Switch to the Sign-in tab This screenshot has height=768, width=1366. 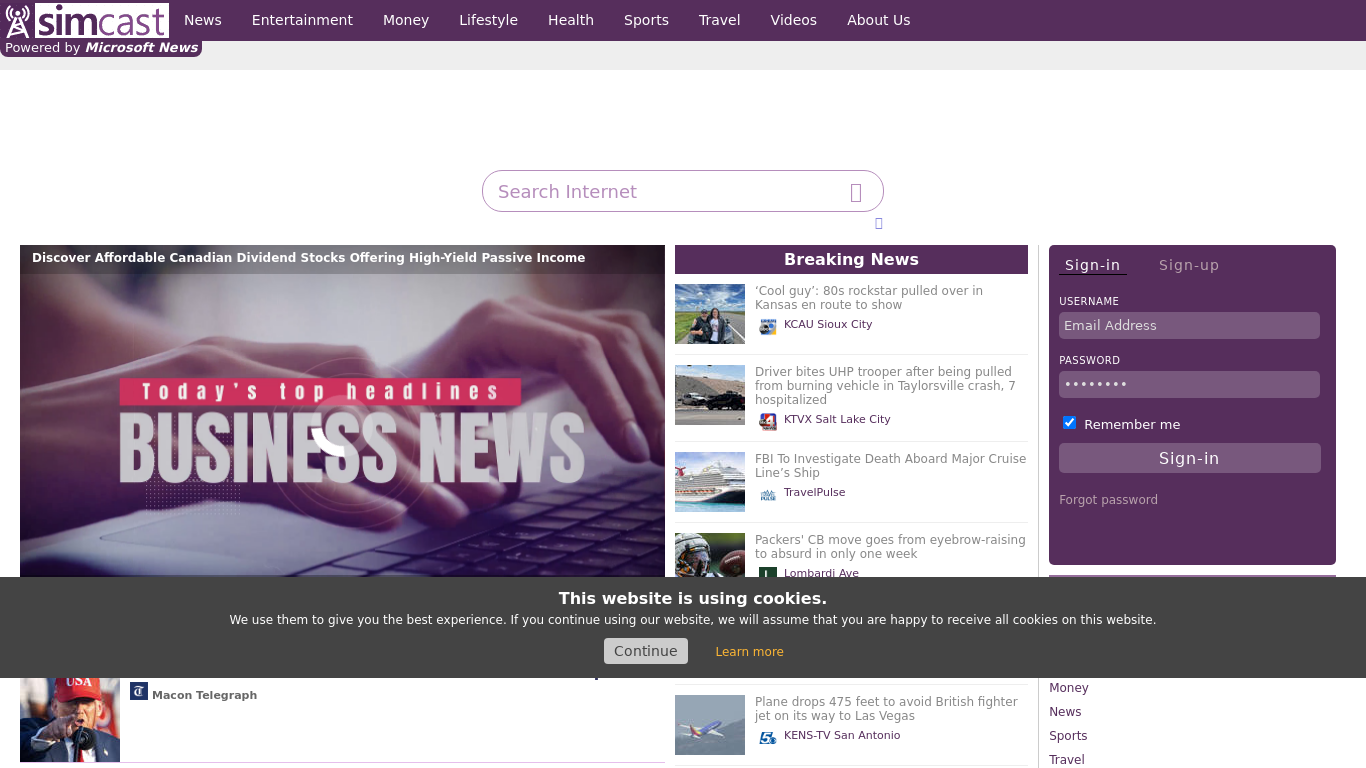point(1092,265)
